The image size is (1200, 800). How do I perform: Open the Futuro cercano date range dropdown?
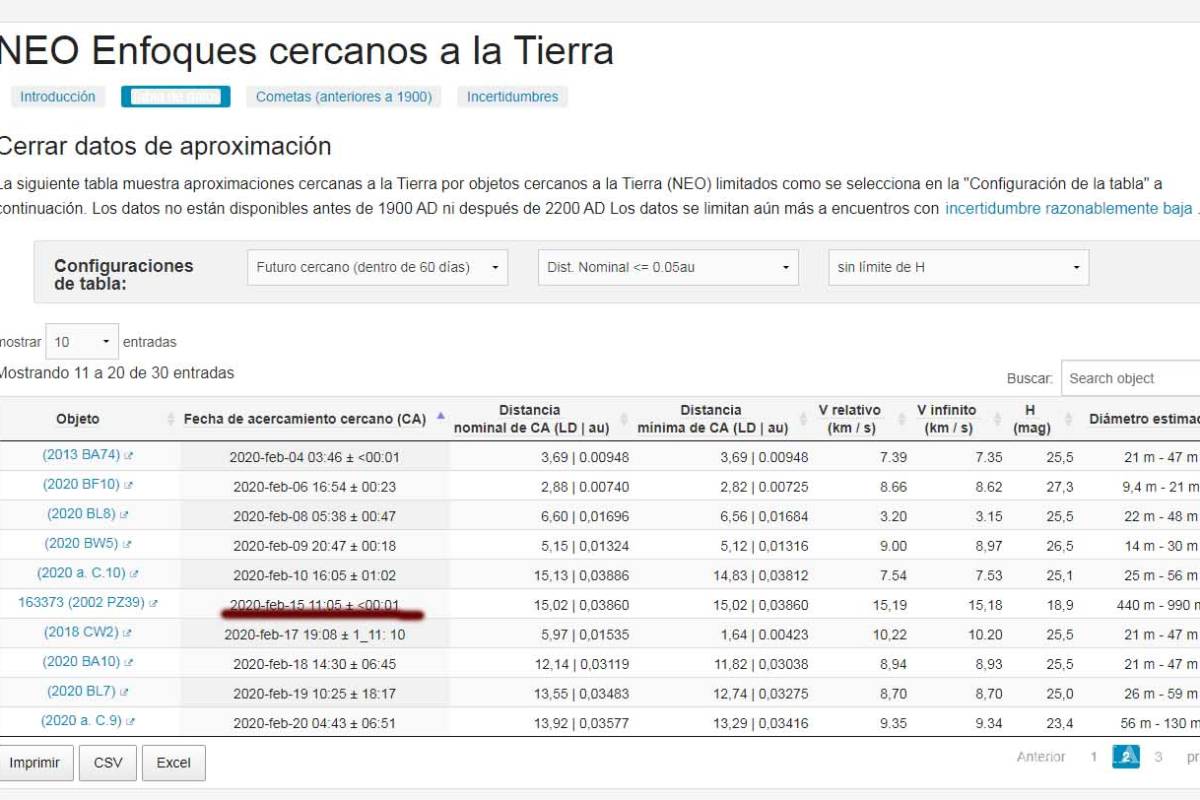point(377,267)
